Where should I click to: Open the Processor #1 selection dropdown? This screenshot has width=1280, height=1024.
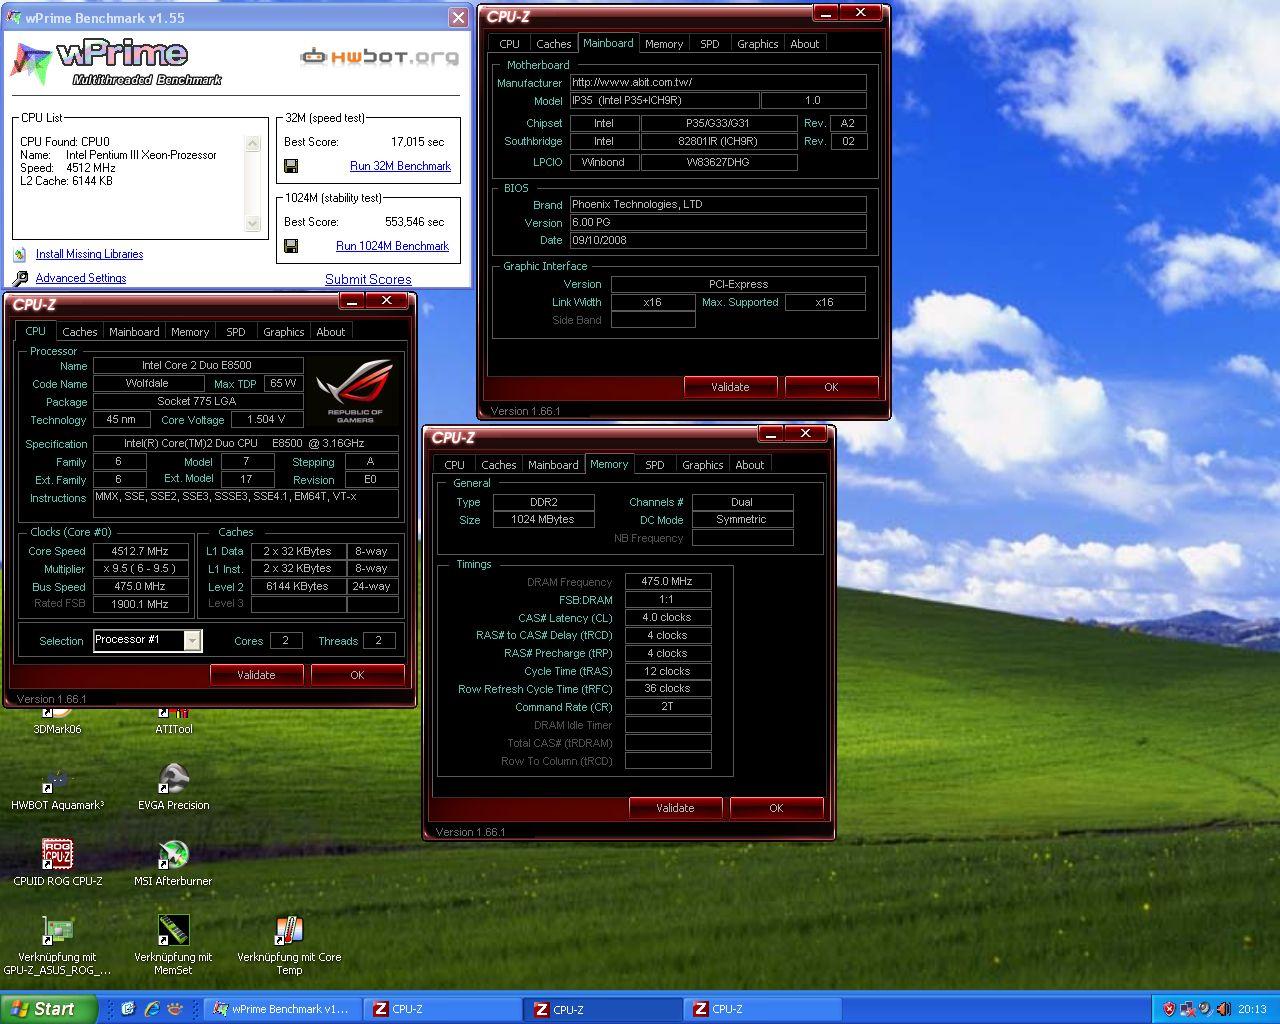[x=192, y=640]
